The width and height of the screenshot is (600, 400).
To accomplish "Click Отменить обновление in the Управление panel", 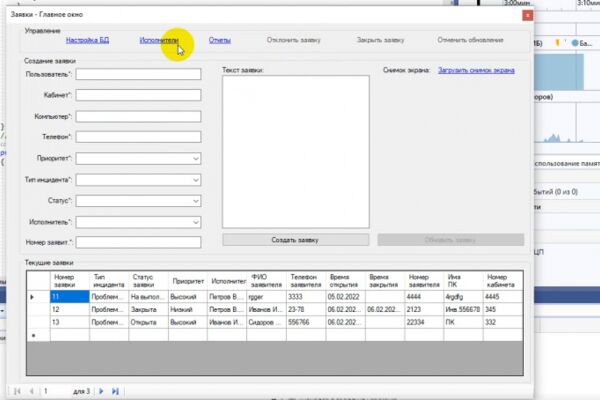I will click(x=470, y=40).
